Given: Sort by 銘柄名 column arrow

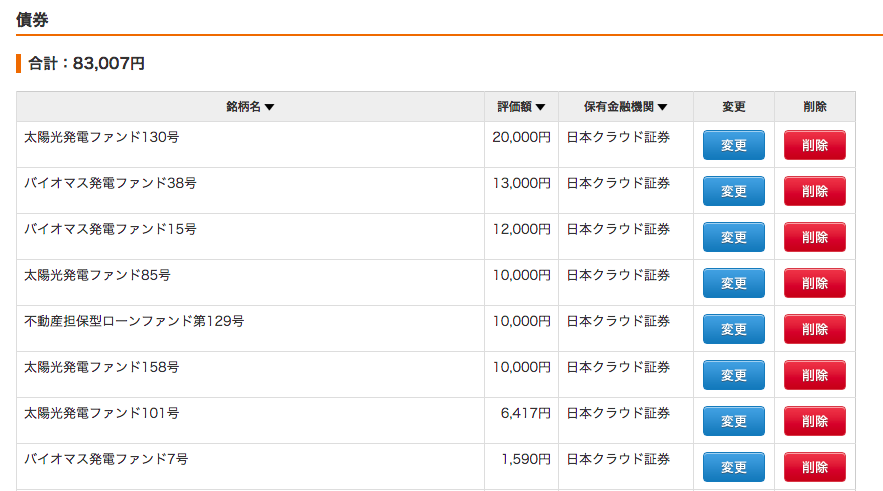Looking at the screenshot, I should coord(269,107).
